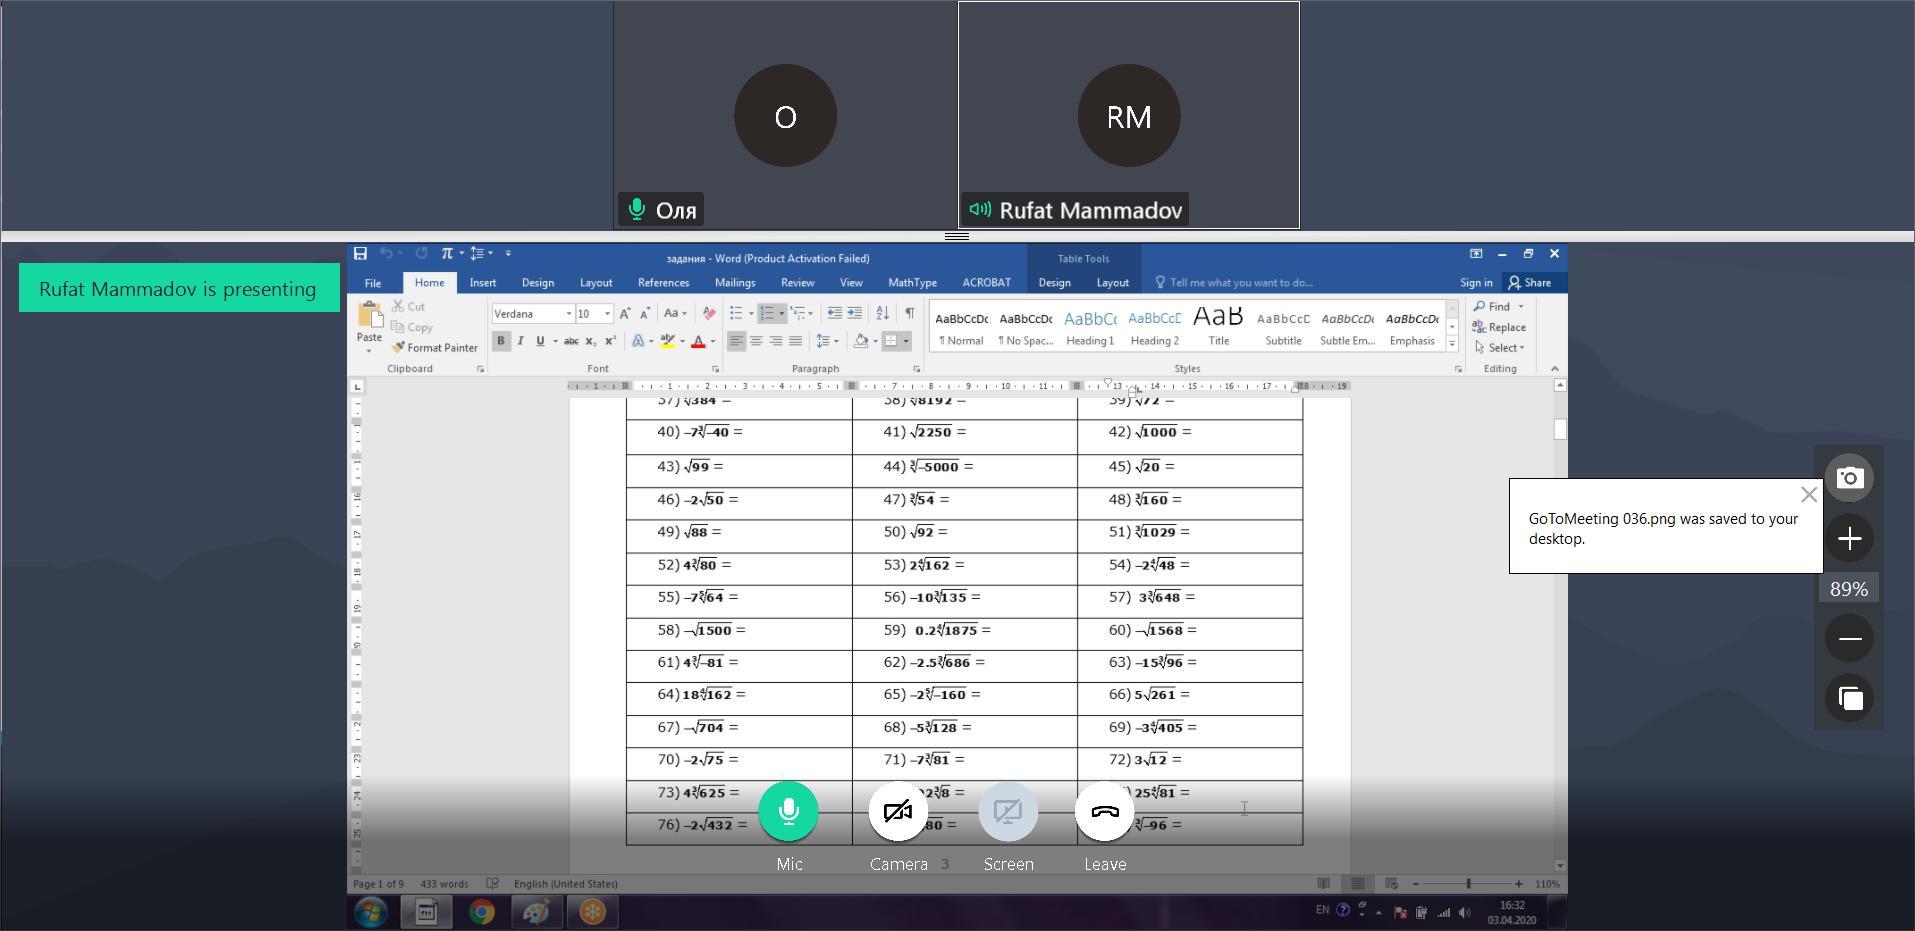Click the stacked windows icon under zoom controls
Viewport: 1915px width, 931px height.
[x=1849, y=698]
